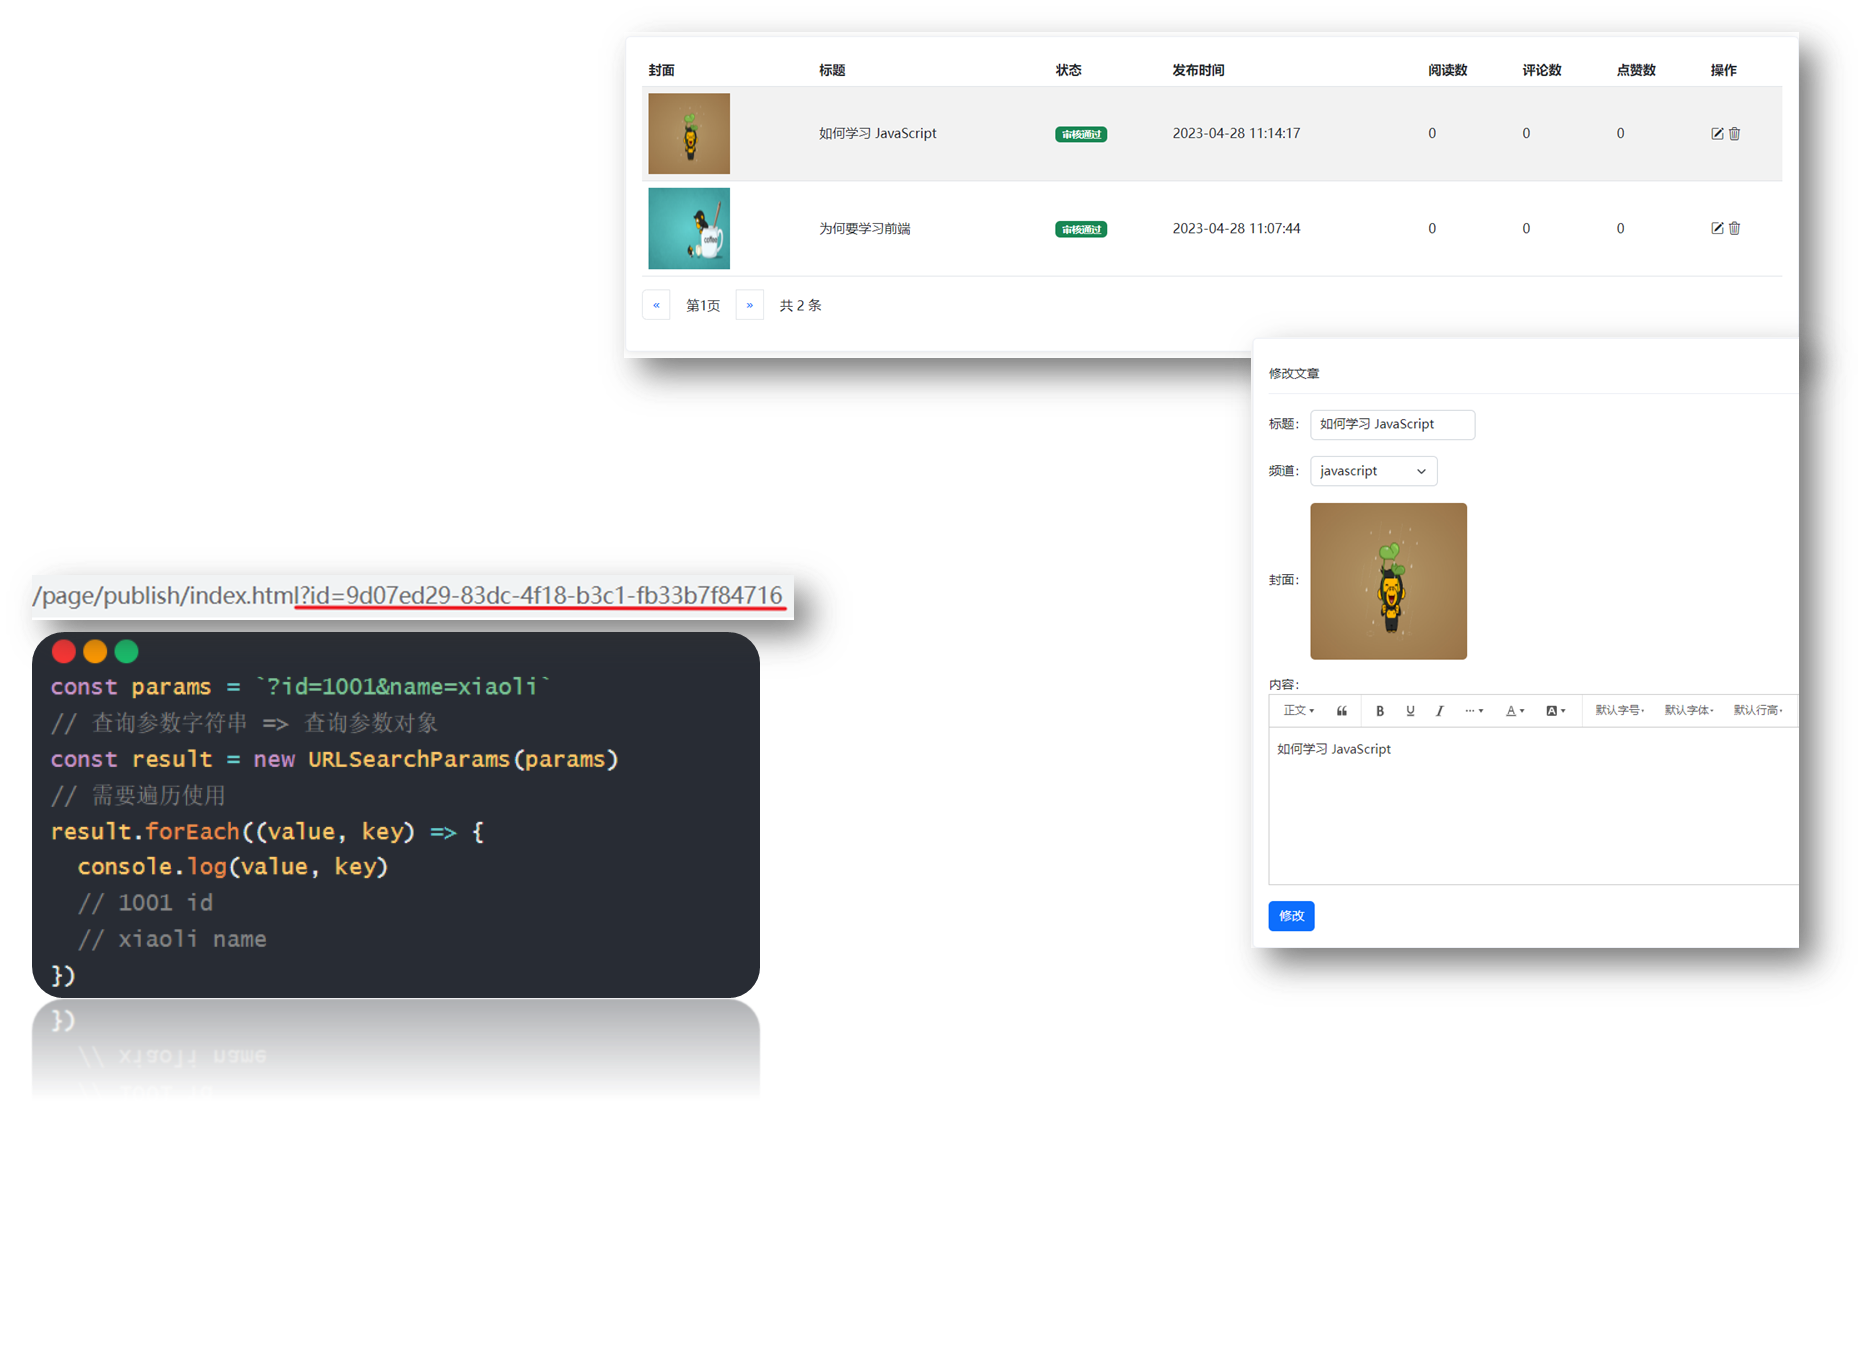Click the edit icon for 为何要学习前端 row

1717,228
